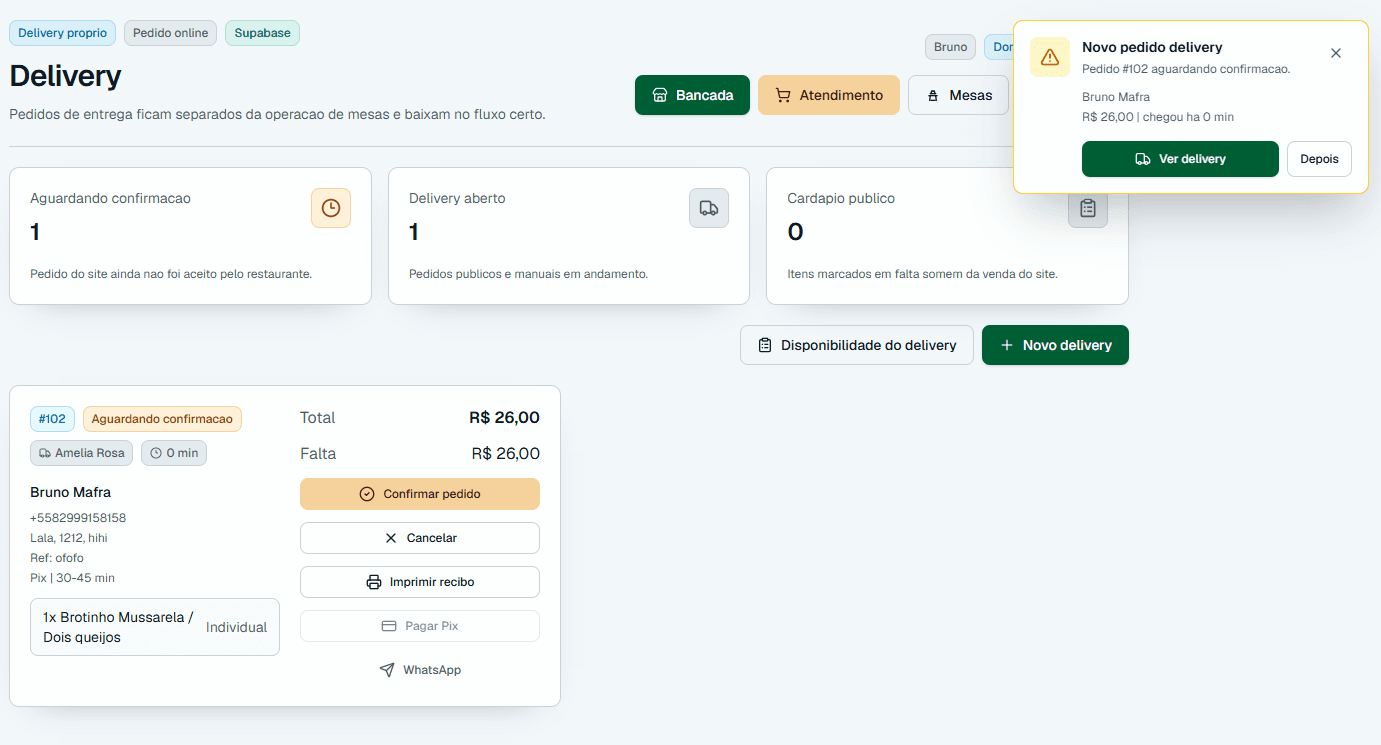Click Pagar Pix button
Viewport: 1381px width, 745px height.
(420, 626)
